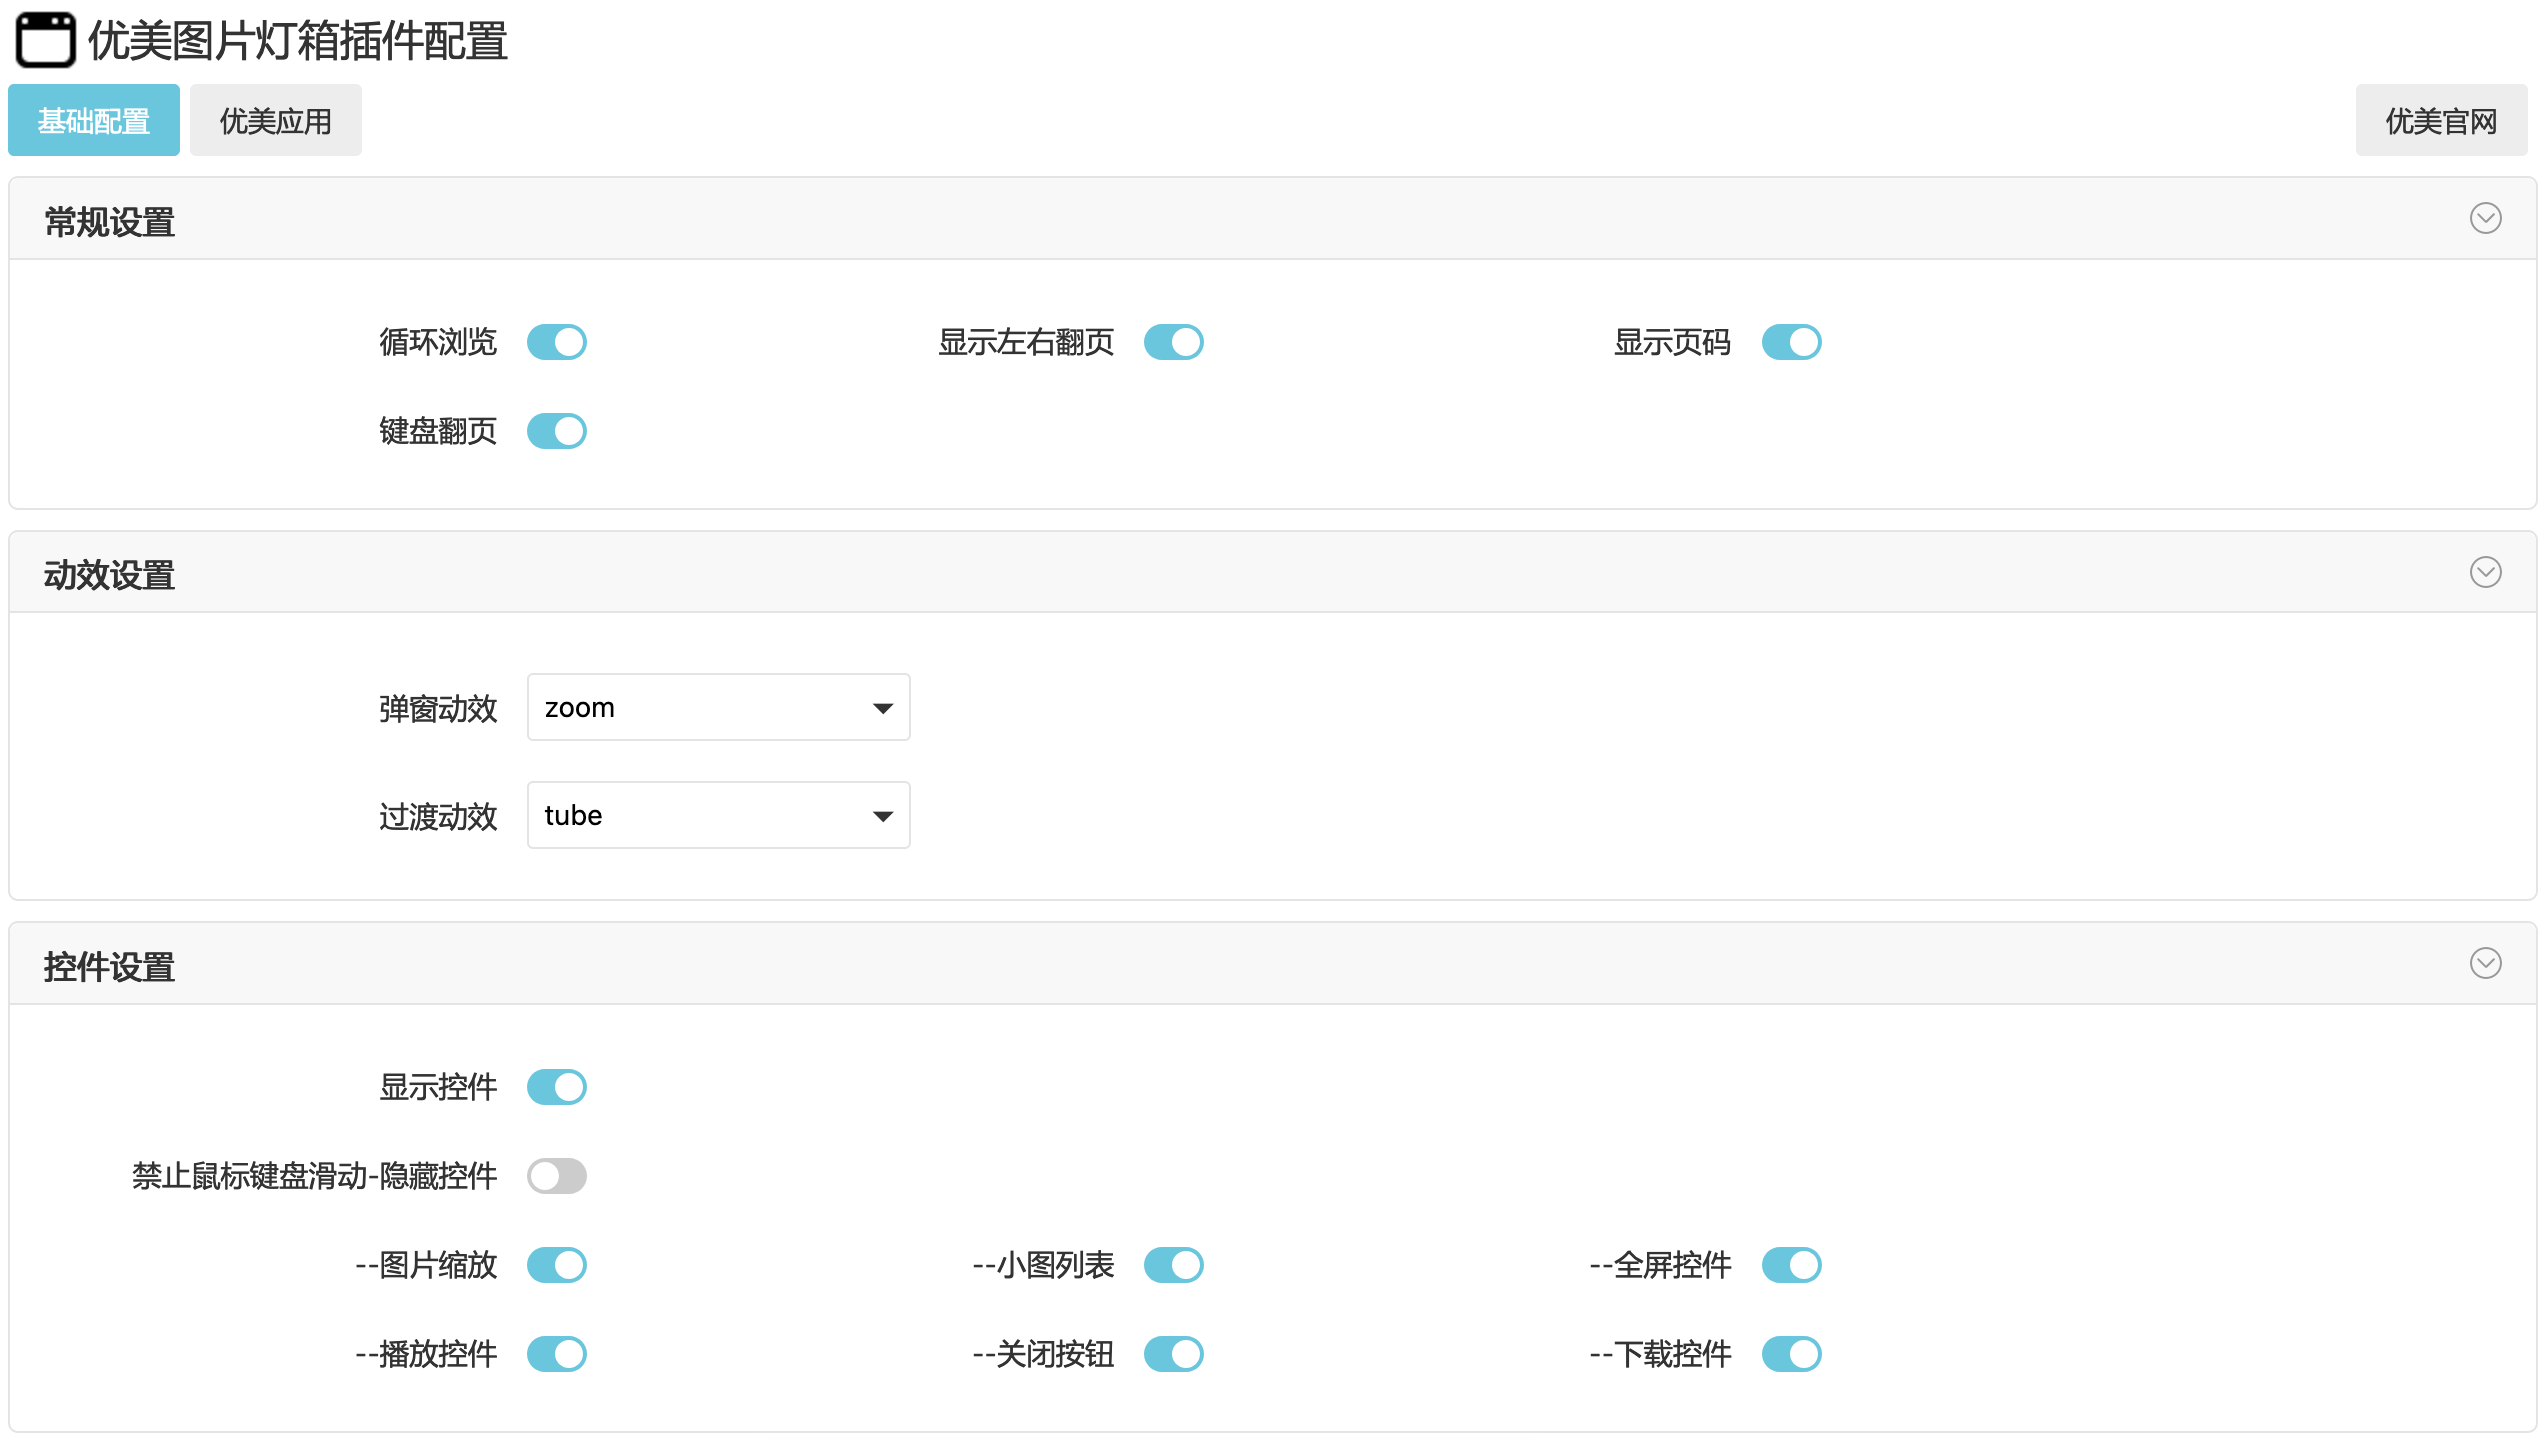Open the 弹窗动效 zoom dropdown
This screenshot has height=1440, width=2546.
pos(718,708)
